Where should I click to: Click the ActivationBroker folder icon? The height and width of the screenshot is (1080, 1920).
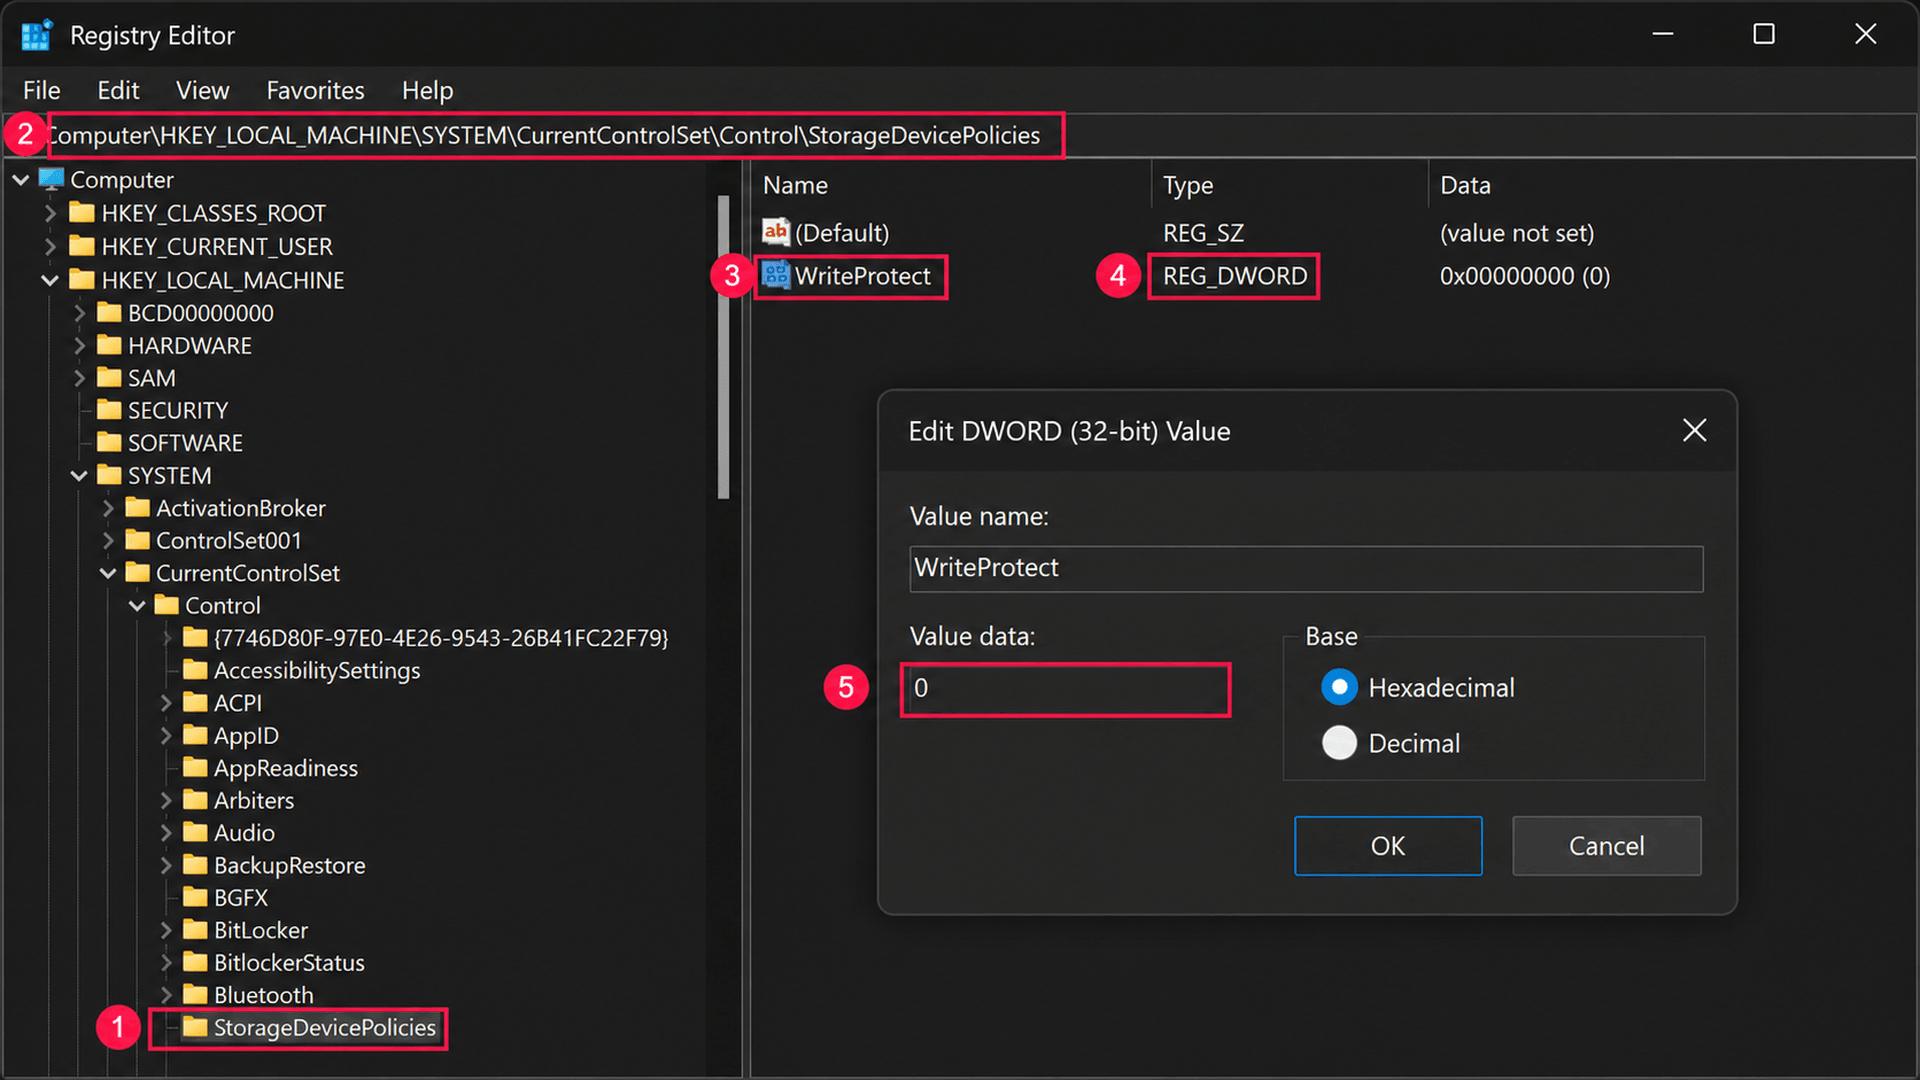(x=137, y=508)
